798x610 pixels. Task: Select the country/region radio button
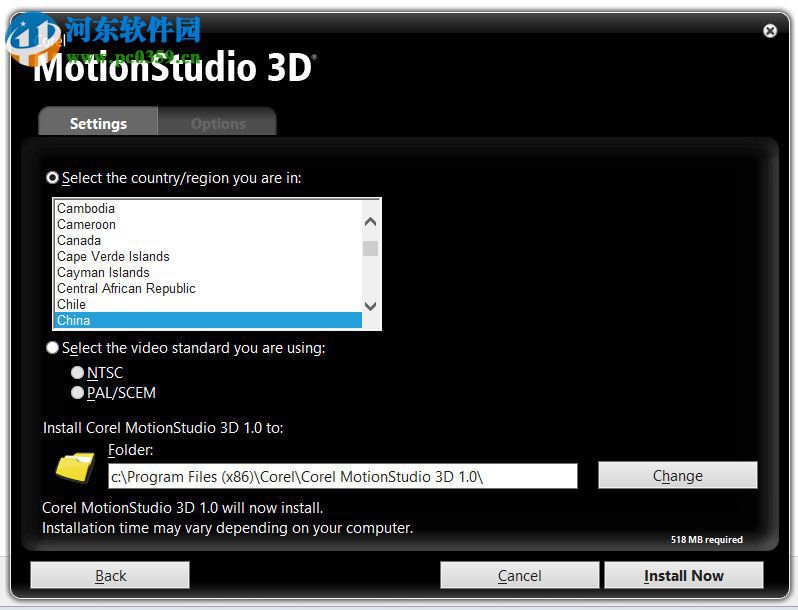point(52,178)
